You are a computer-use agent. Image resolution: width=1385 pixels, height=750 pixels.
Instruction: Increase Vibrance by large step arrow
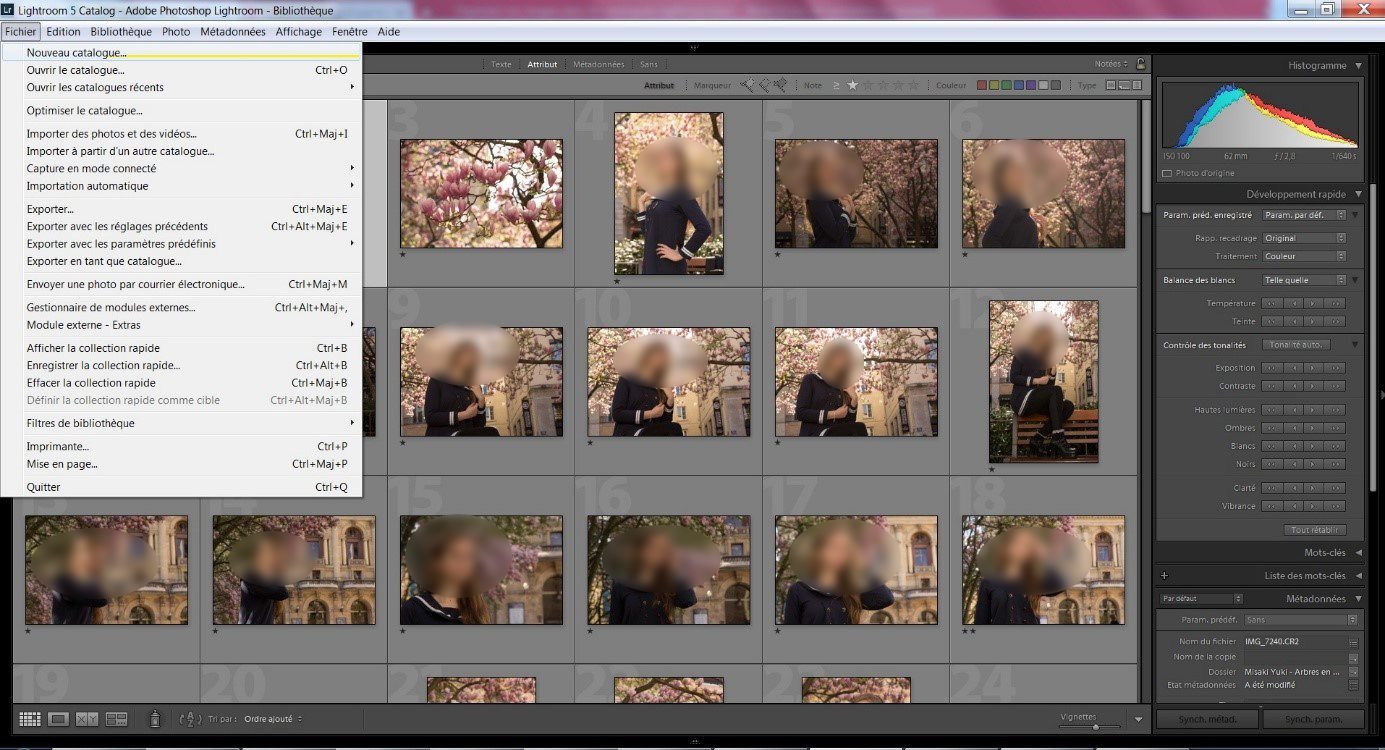[x=1334, y=506]
